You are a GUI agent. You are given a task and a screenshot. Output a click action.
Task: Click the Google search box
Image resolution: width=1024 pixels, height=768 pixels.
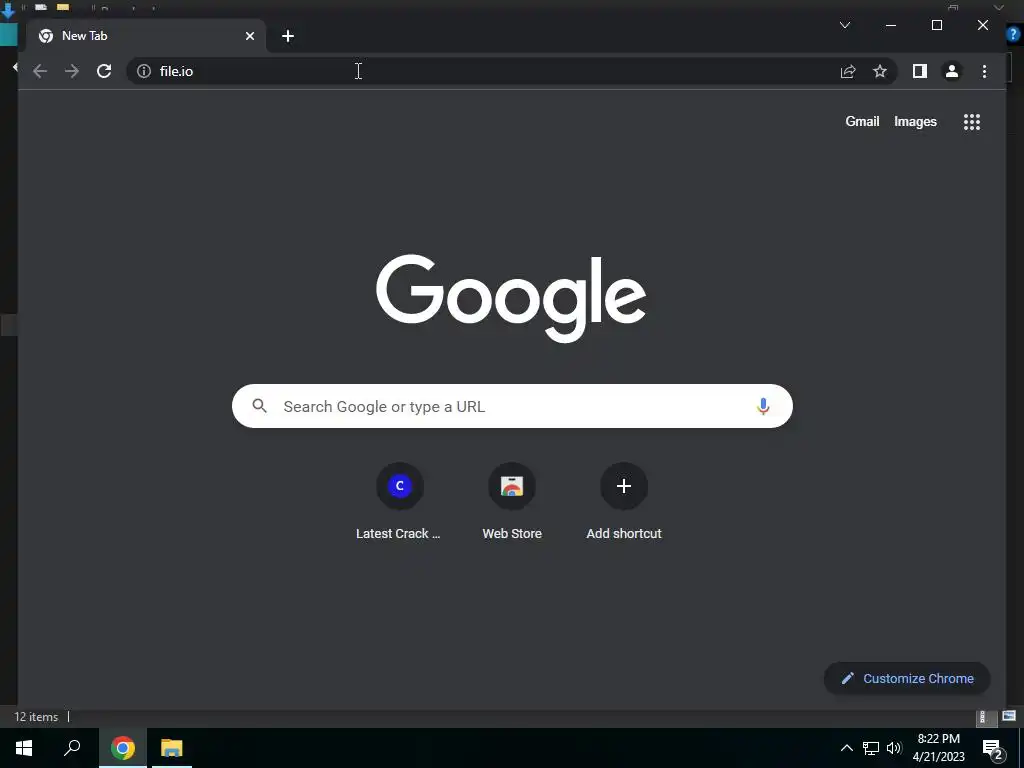tap(512, 406)
